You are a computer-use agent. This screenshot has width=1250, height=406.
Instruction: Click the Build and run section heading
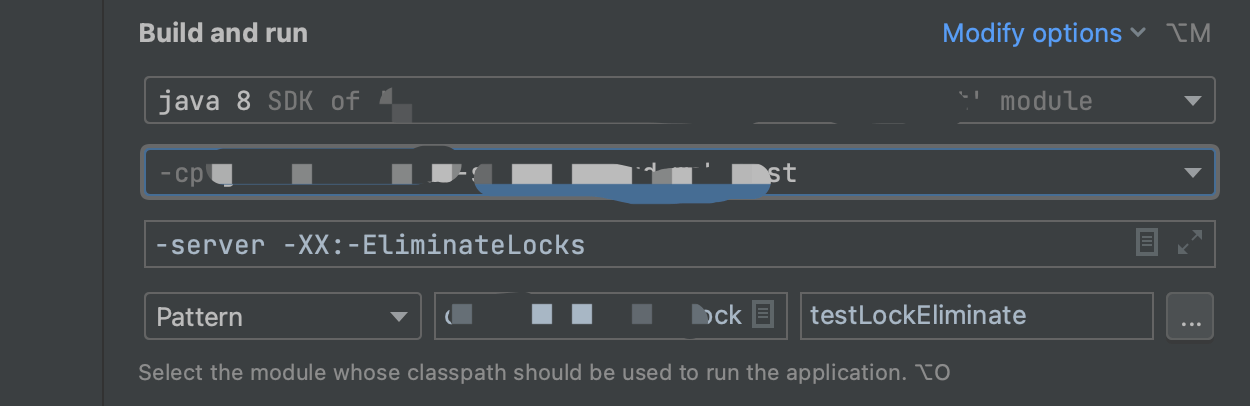point(223,33)
